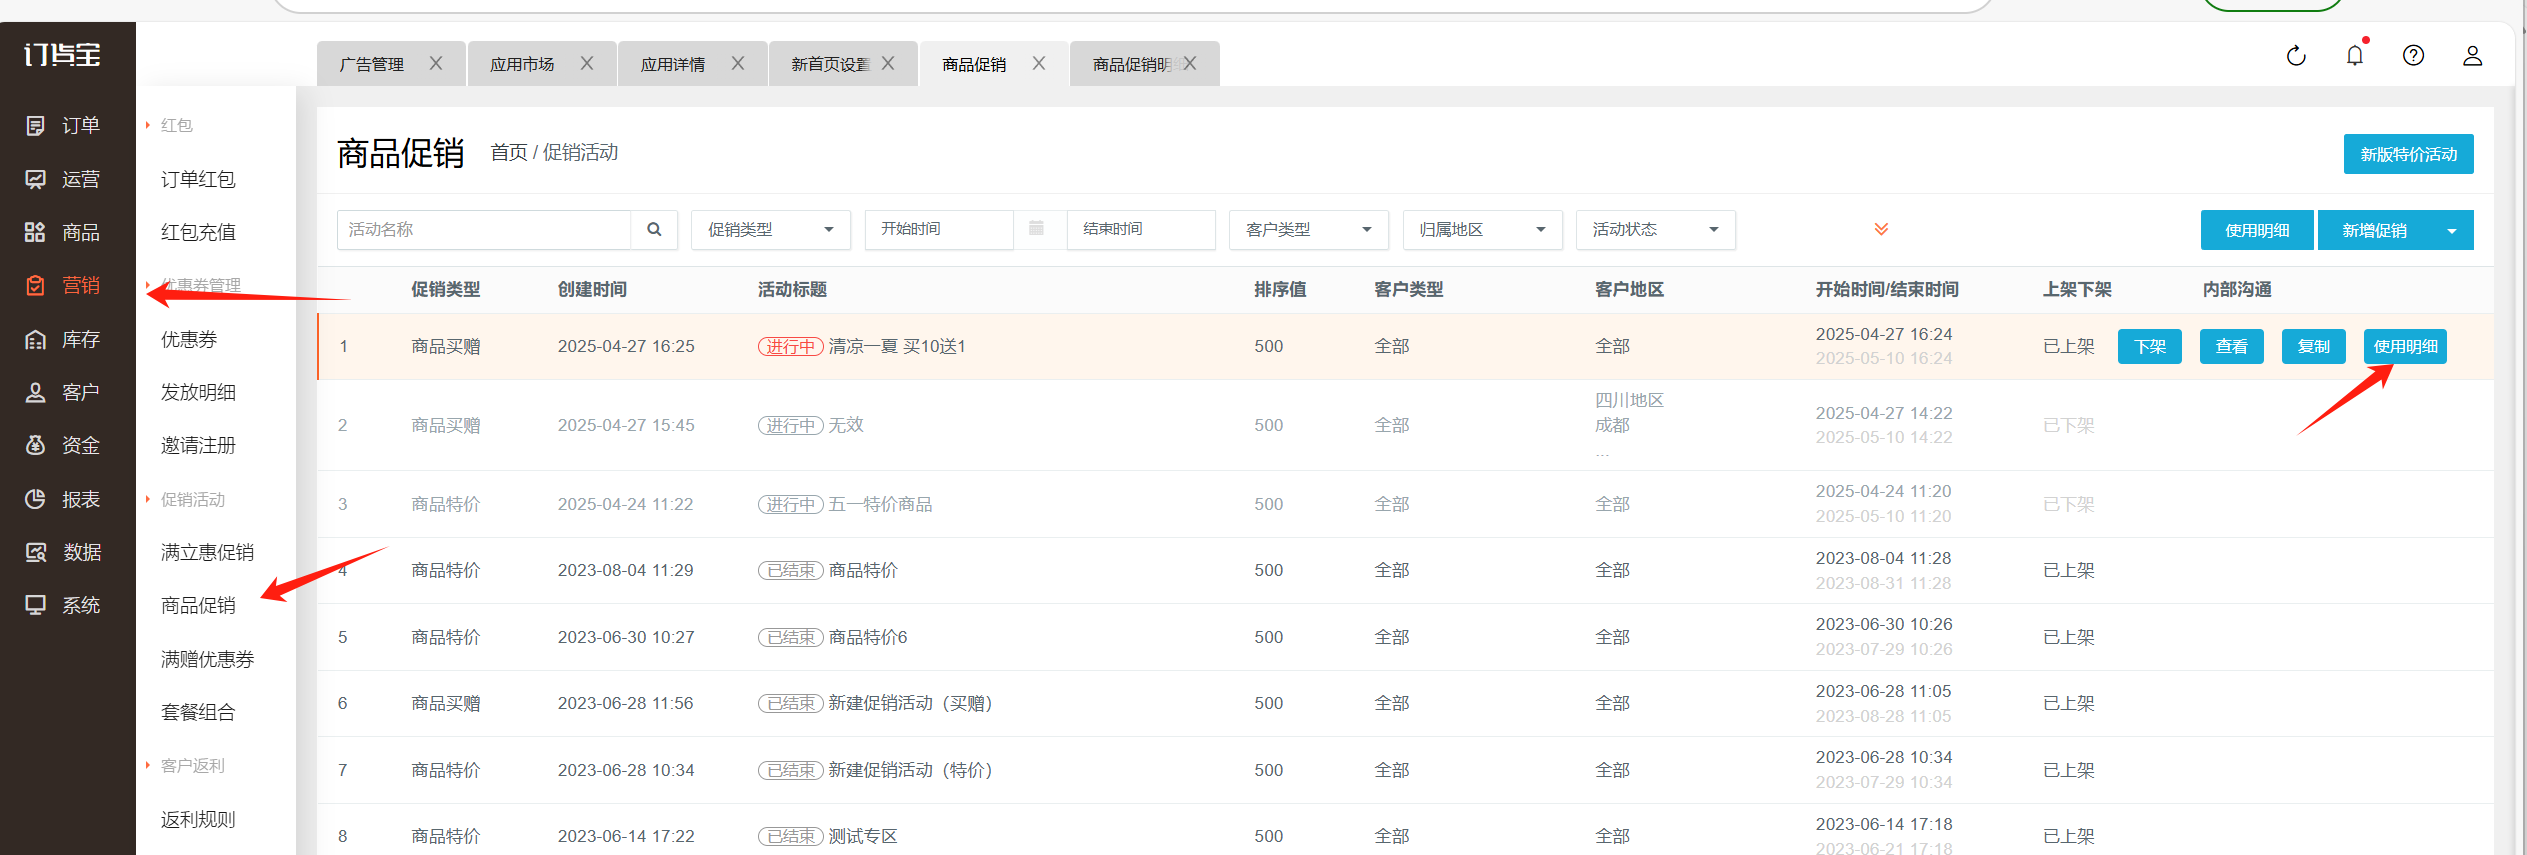Image resolution: width=2527 pixels, height=855 pixels.
Task: Close the 广告管理 tab
Action: tap(436, 63)
